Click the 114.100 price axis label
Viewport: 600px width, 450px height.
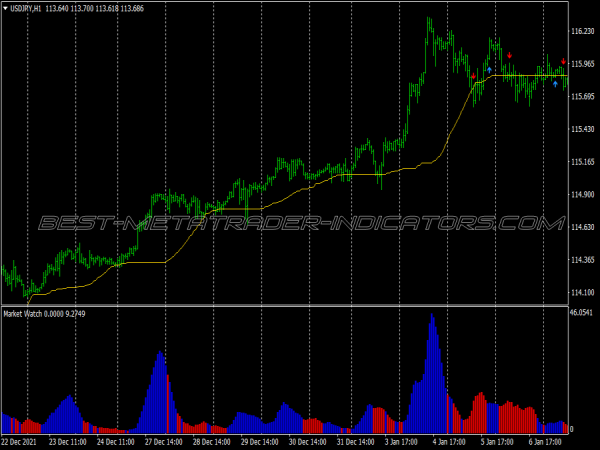click(x=583, y=292)
